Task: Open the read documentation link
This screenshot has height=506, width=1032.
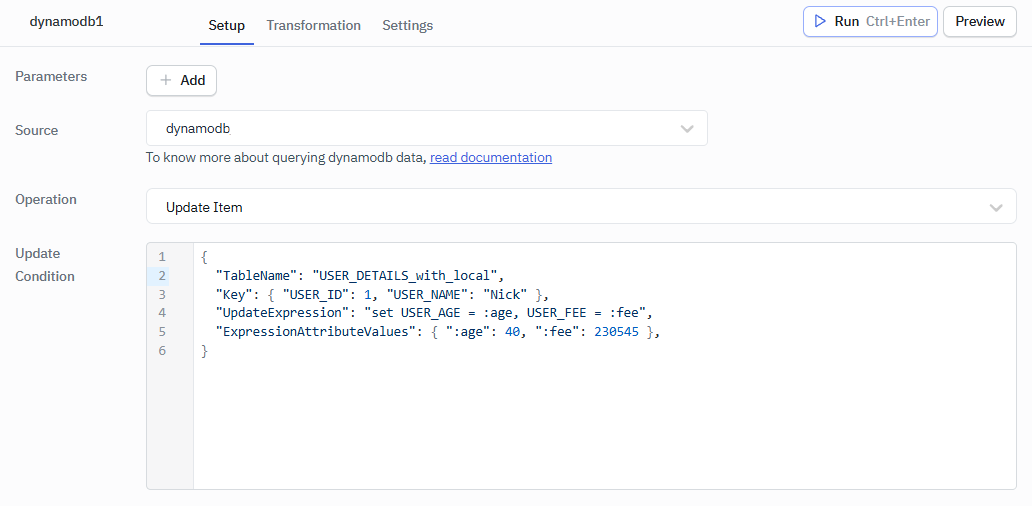Action: [x=490, y=157]
